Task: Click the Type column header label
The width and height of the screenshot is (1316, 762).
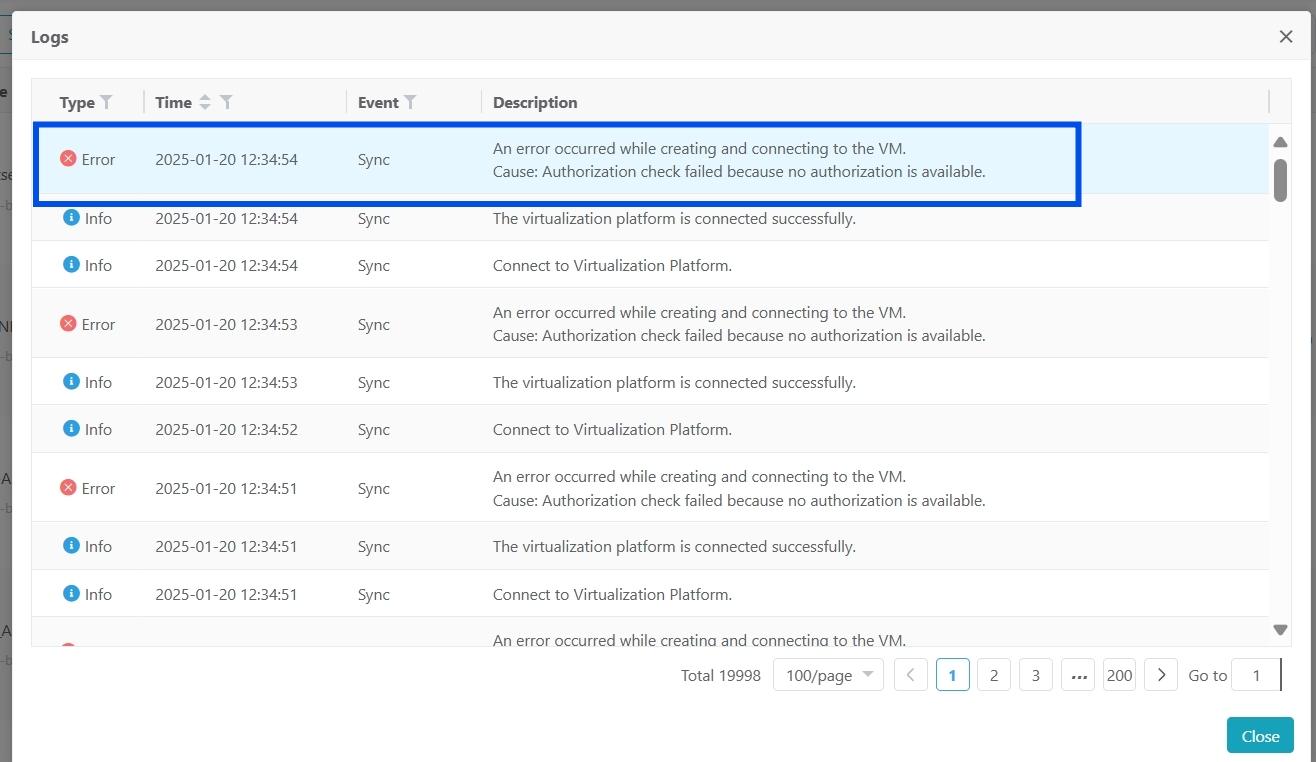Action: 77,102
